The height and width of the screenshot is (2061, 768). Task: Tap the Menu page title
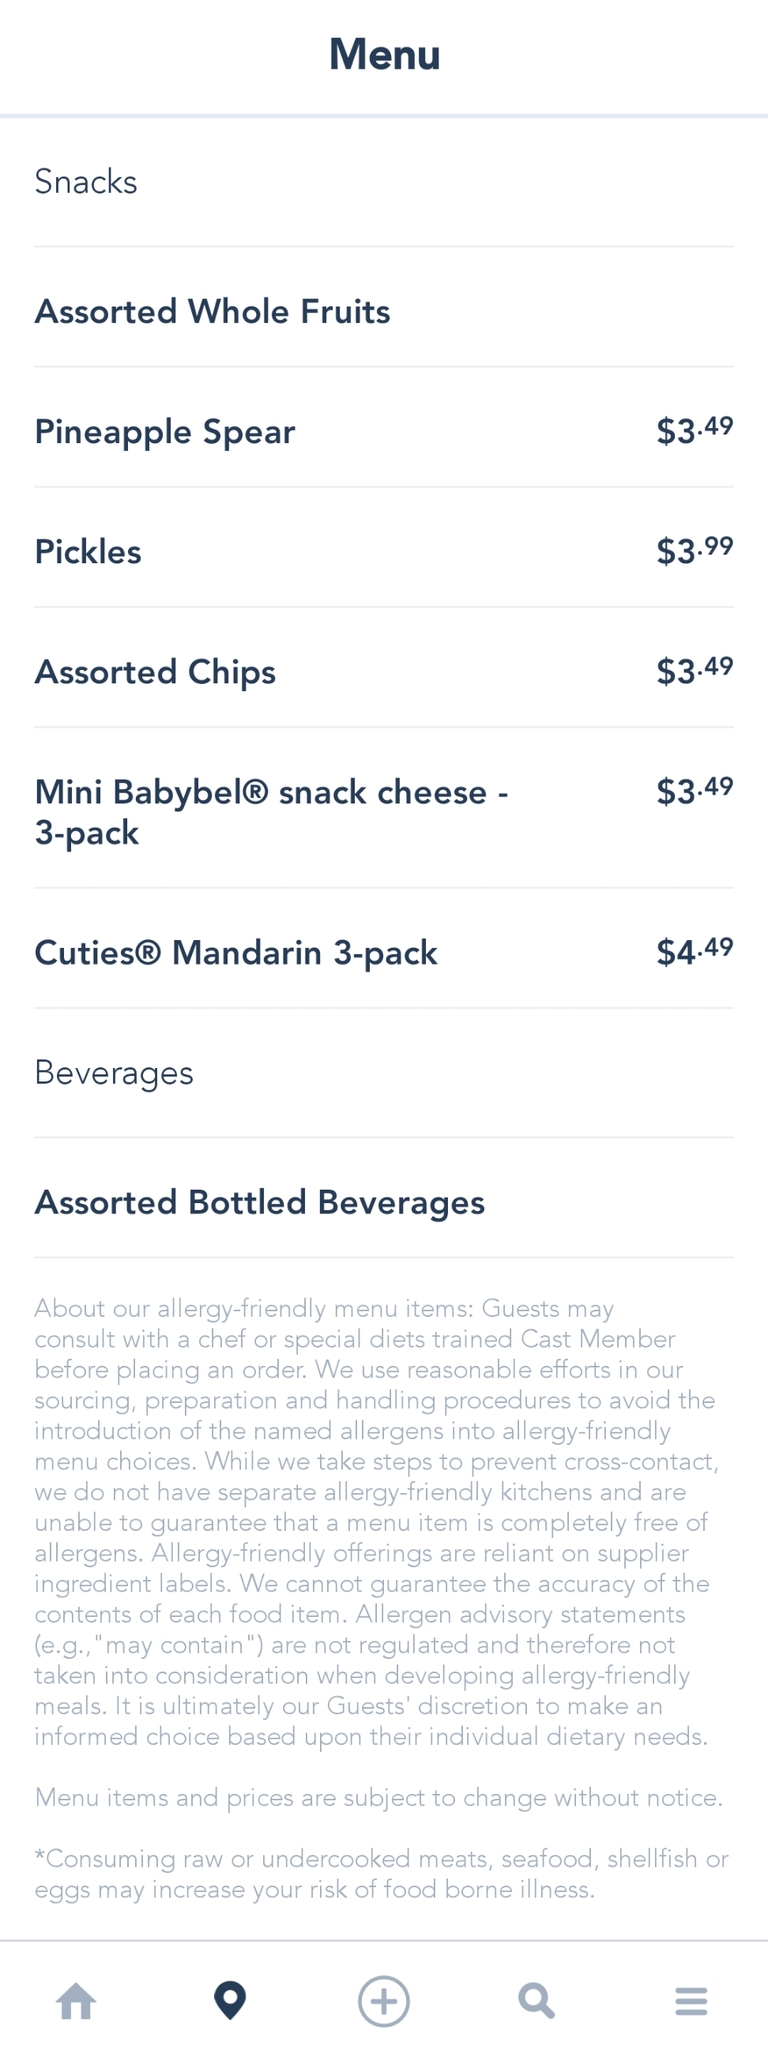click(384, 54)
